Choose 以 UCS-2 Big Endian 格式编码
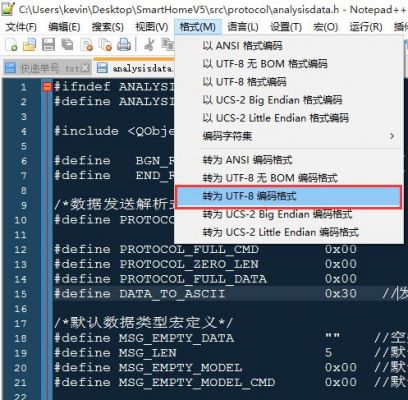The height and width of the screenshot is (400, 408). pyautogui.click(x=289, y=100)
